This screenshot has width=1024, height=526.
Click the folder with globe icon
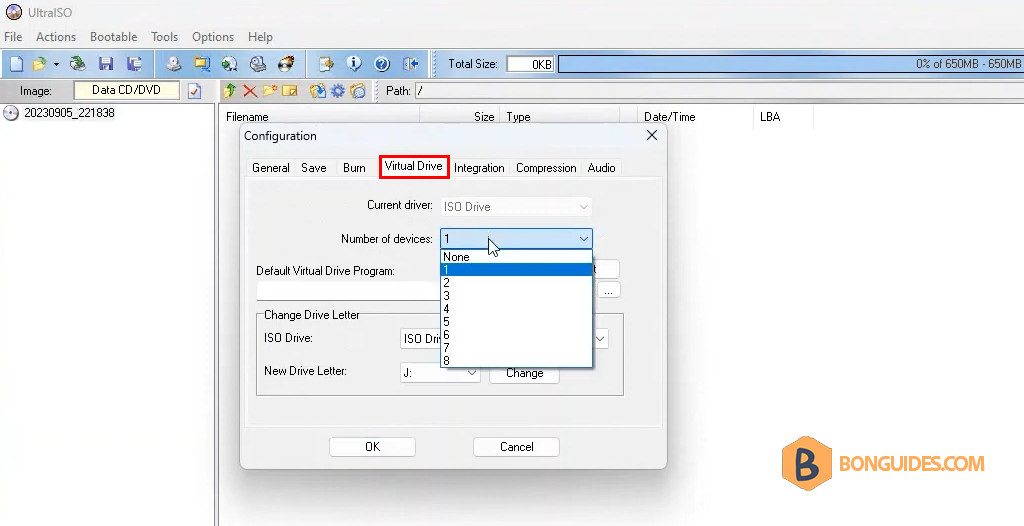pyautogui.click(x=358, y=91)
